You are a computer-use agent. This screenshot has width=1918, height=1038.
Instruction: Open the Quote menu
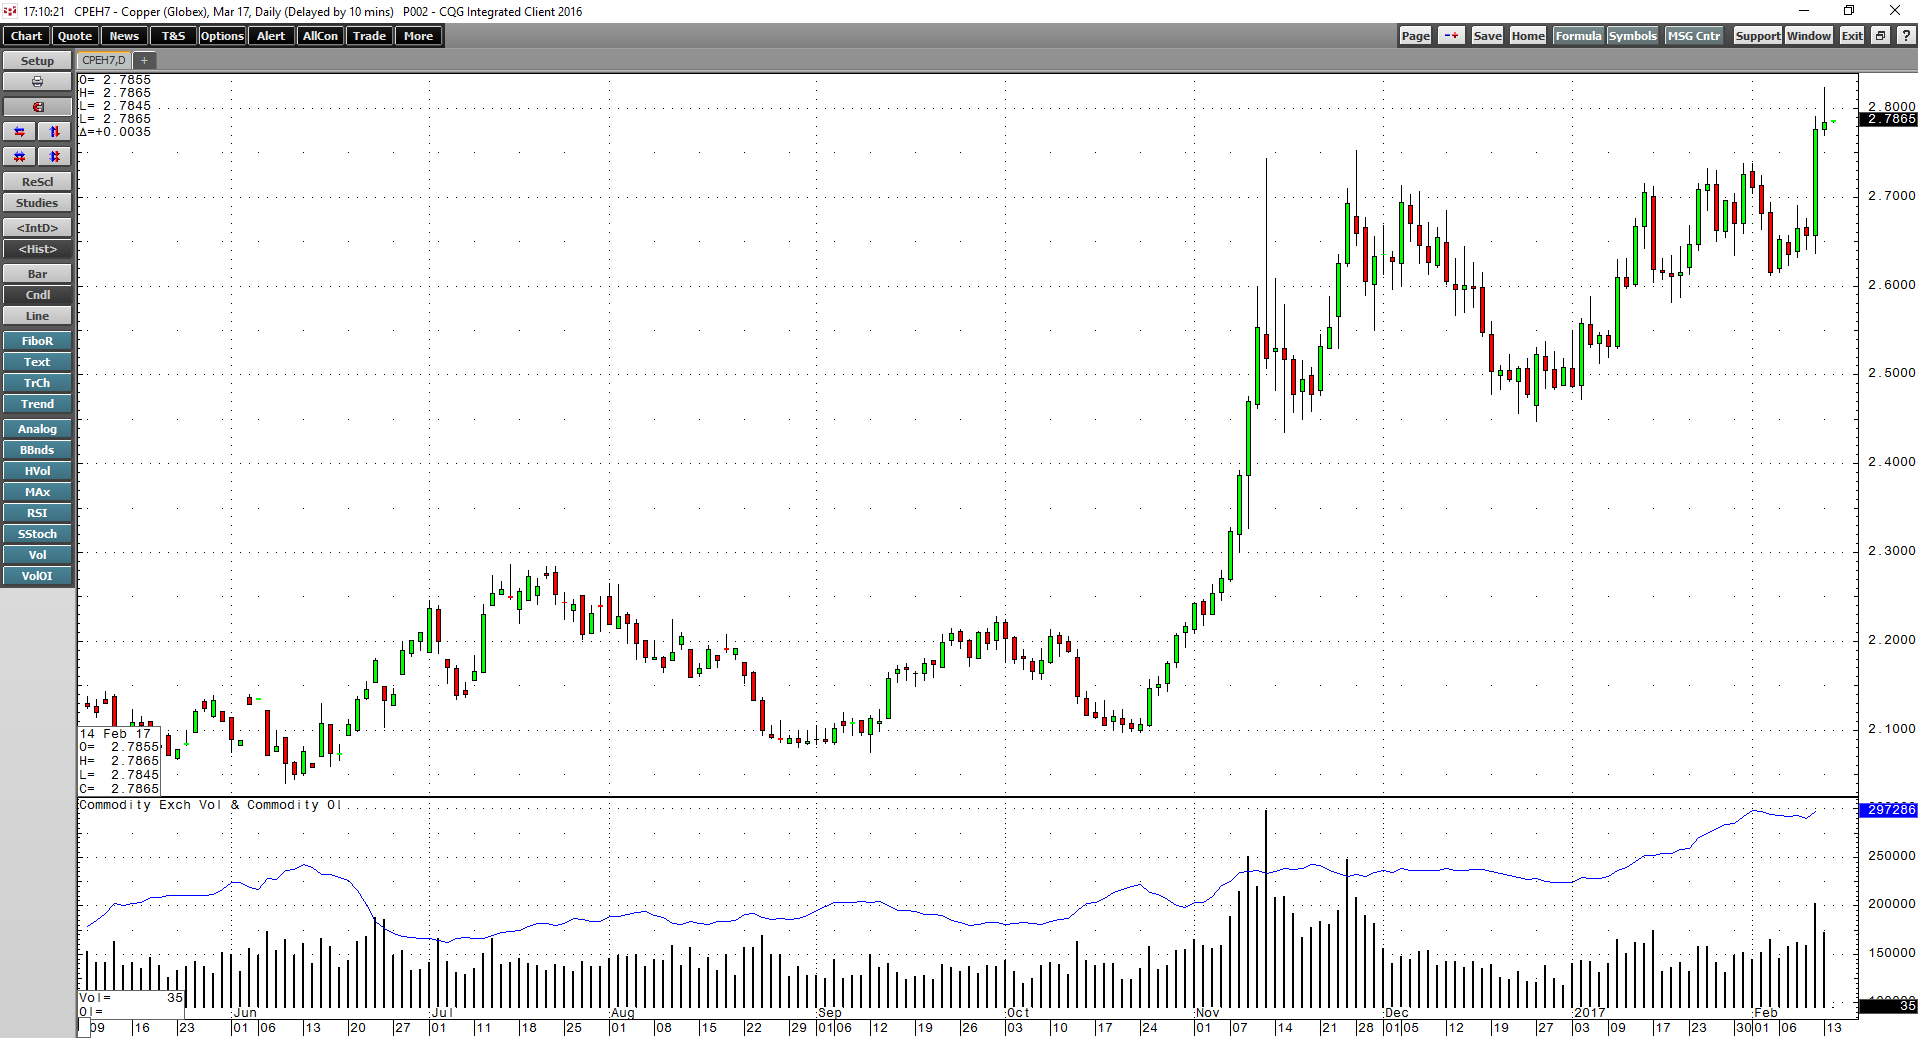pos(75,36)
